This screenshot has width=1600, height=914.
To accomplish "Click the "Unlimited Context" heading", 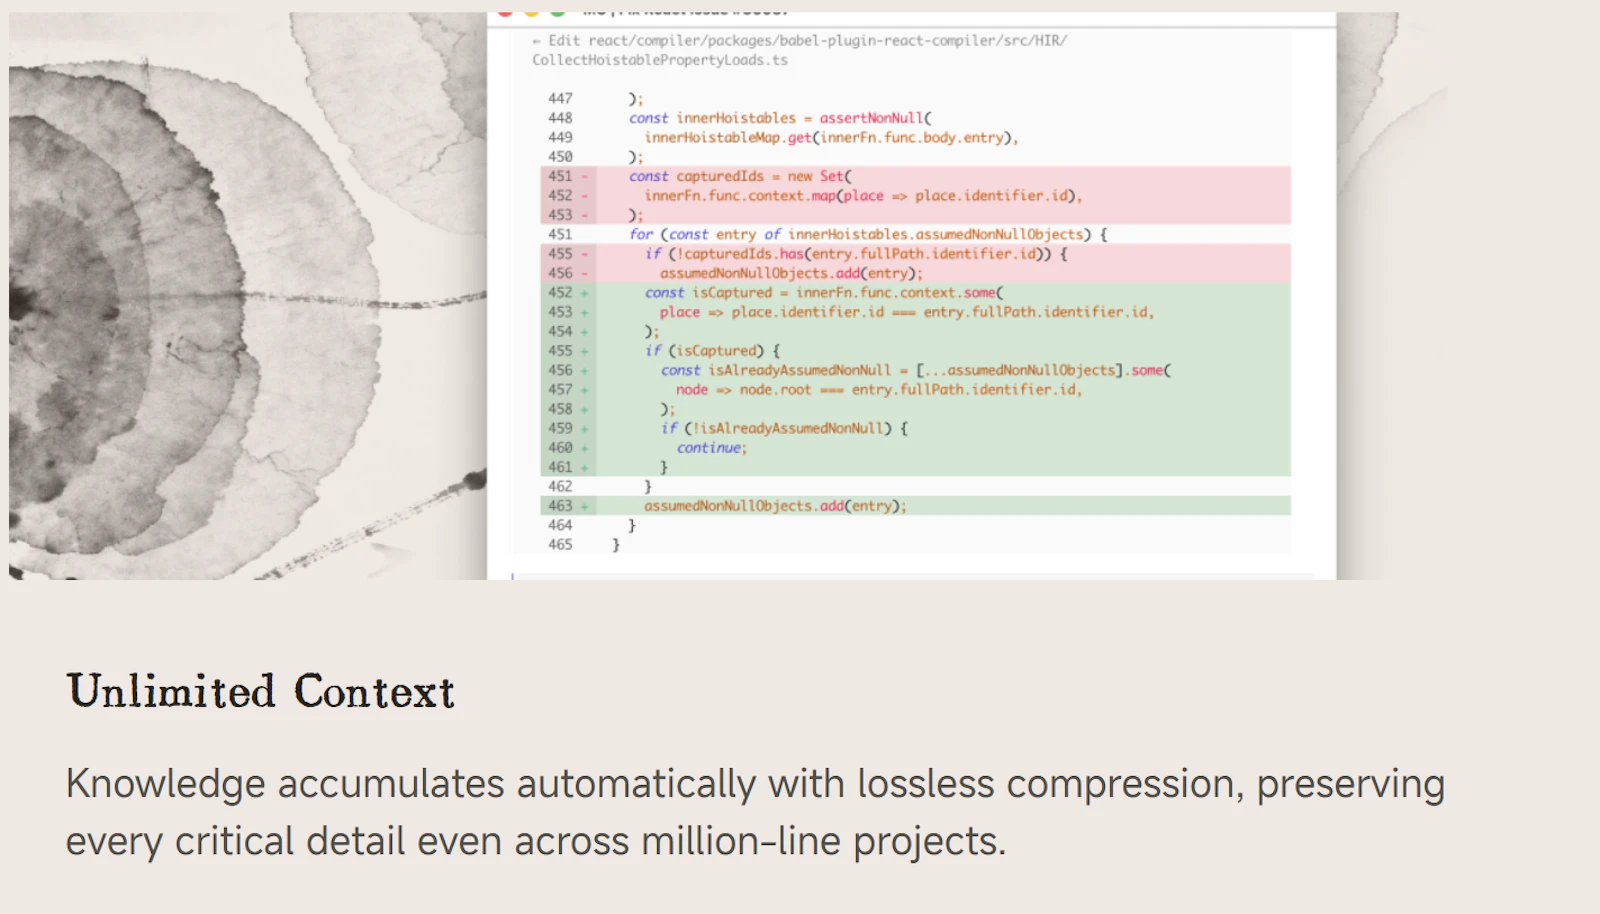I will (x=260, y=692).
